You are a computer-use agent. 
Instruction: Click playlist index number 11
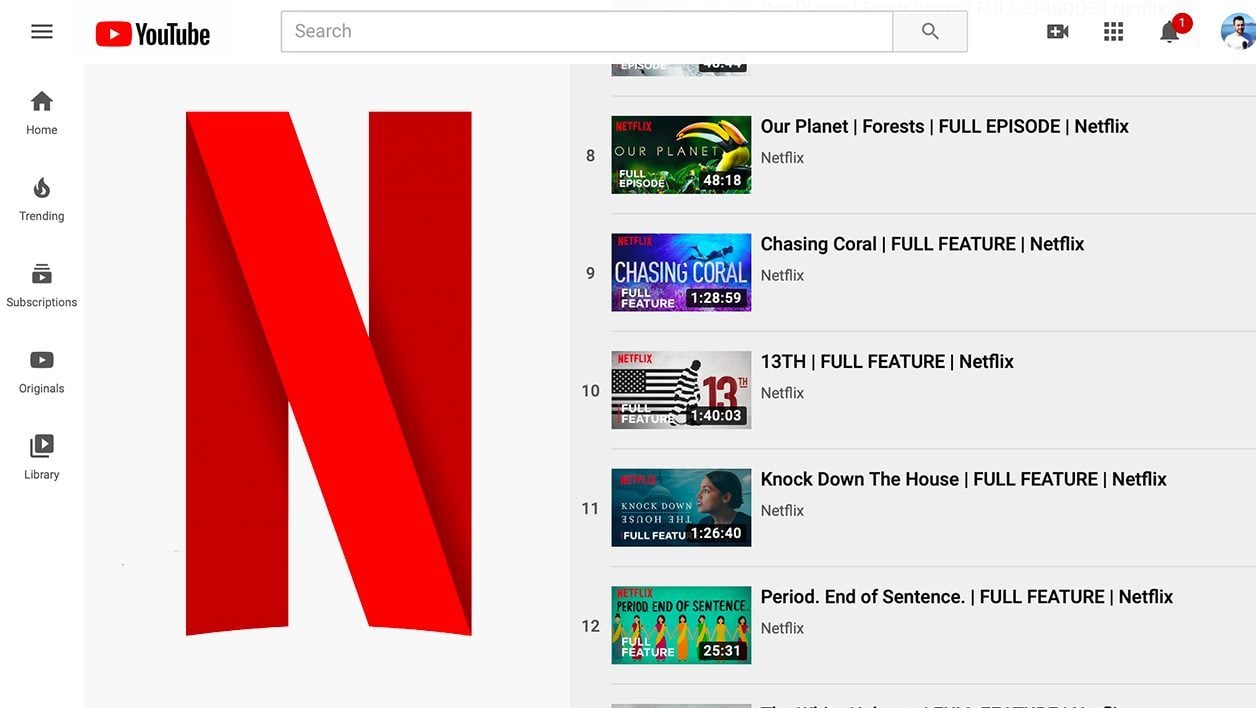[x=590, y=508]
